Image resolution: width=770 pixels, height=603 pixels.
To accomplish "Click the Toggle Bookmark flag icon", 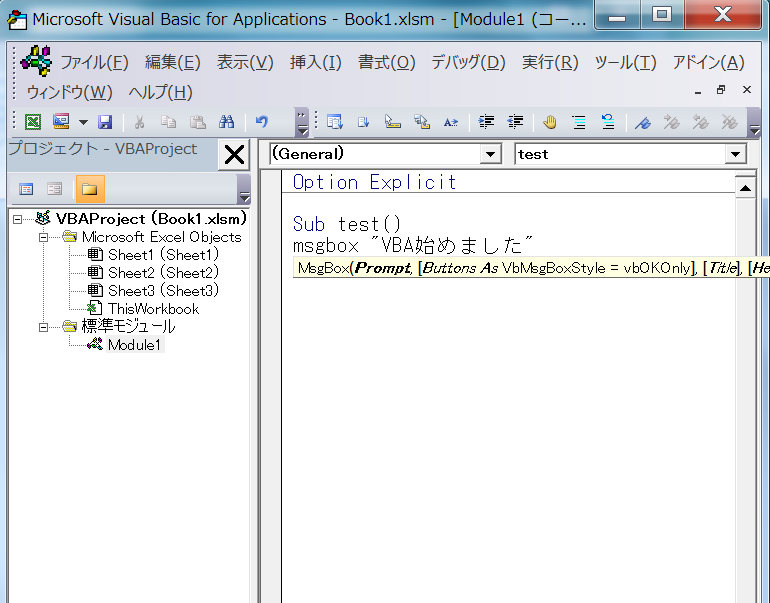I will point(643,122).
